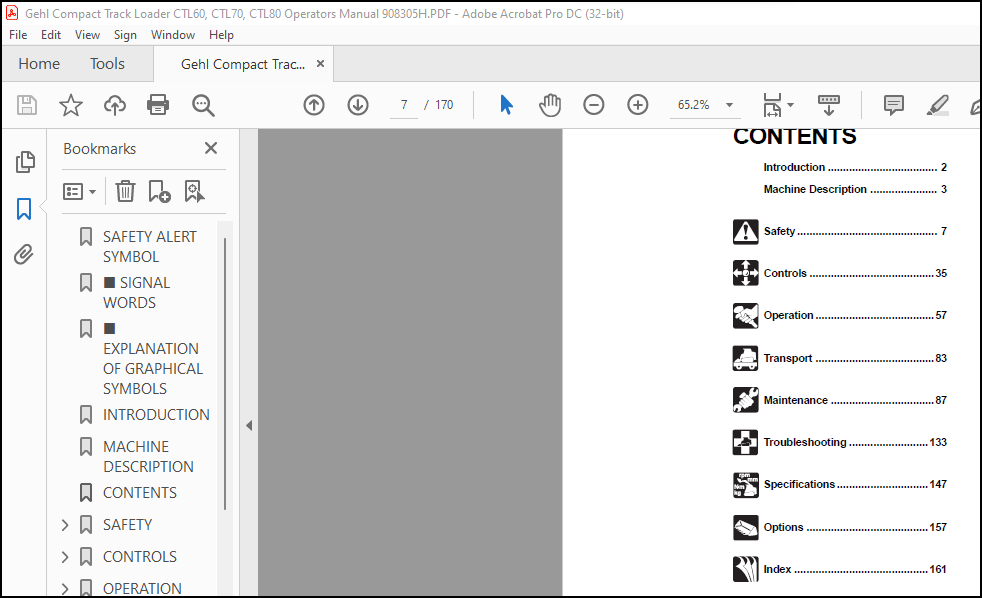Switch to the Home tab
This screenshot has height=598, width=982.
click(39, 63)
